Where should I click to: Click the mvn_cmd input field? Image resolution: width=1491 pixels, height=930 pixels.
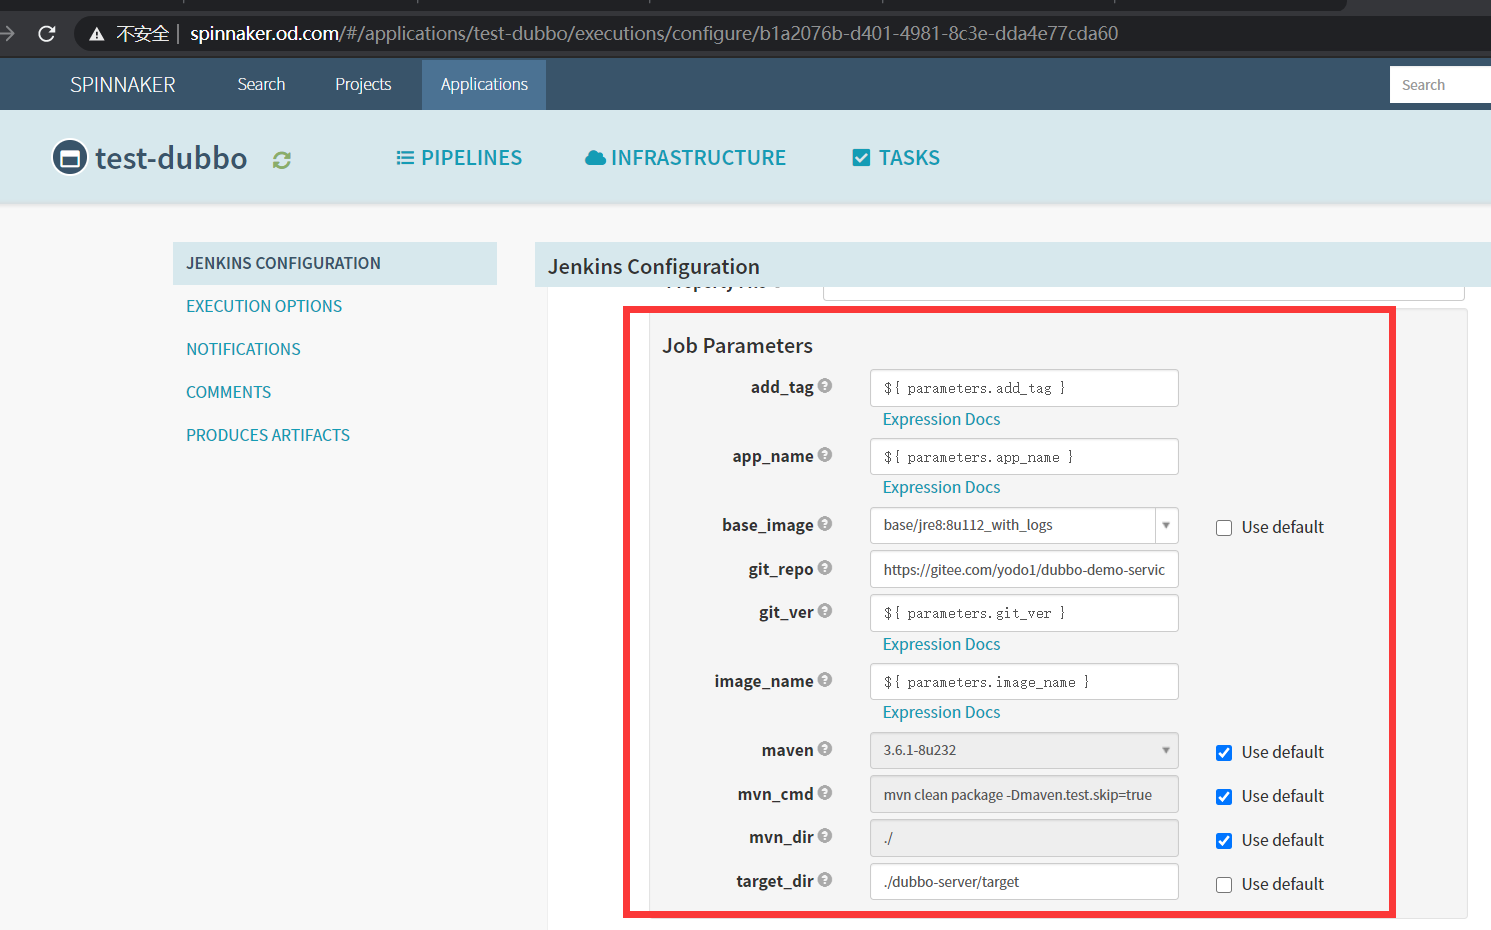coord(1024,794)
